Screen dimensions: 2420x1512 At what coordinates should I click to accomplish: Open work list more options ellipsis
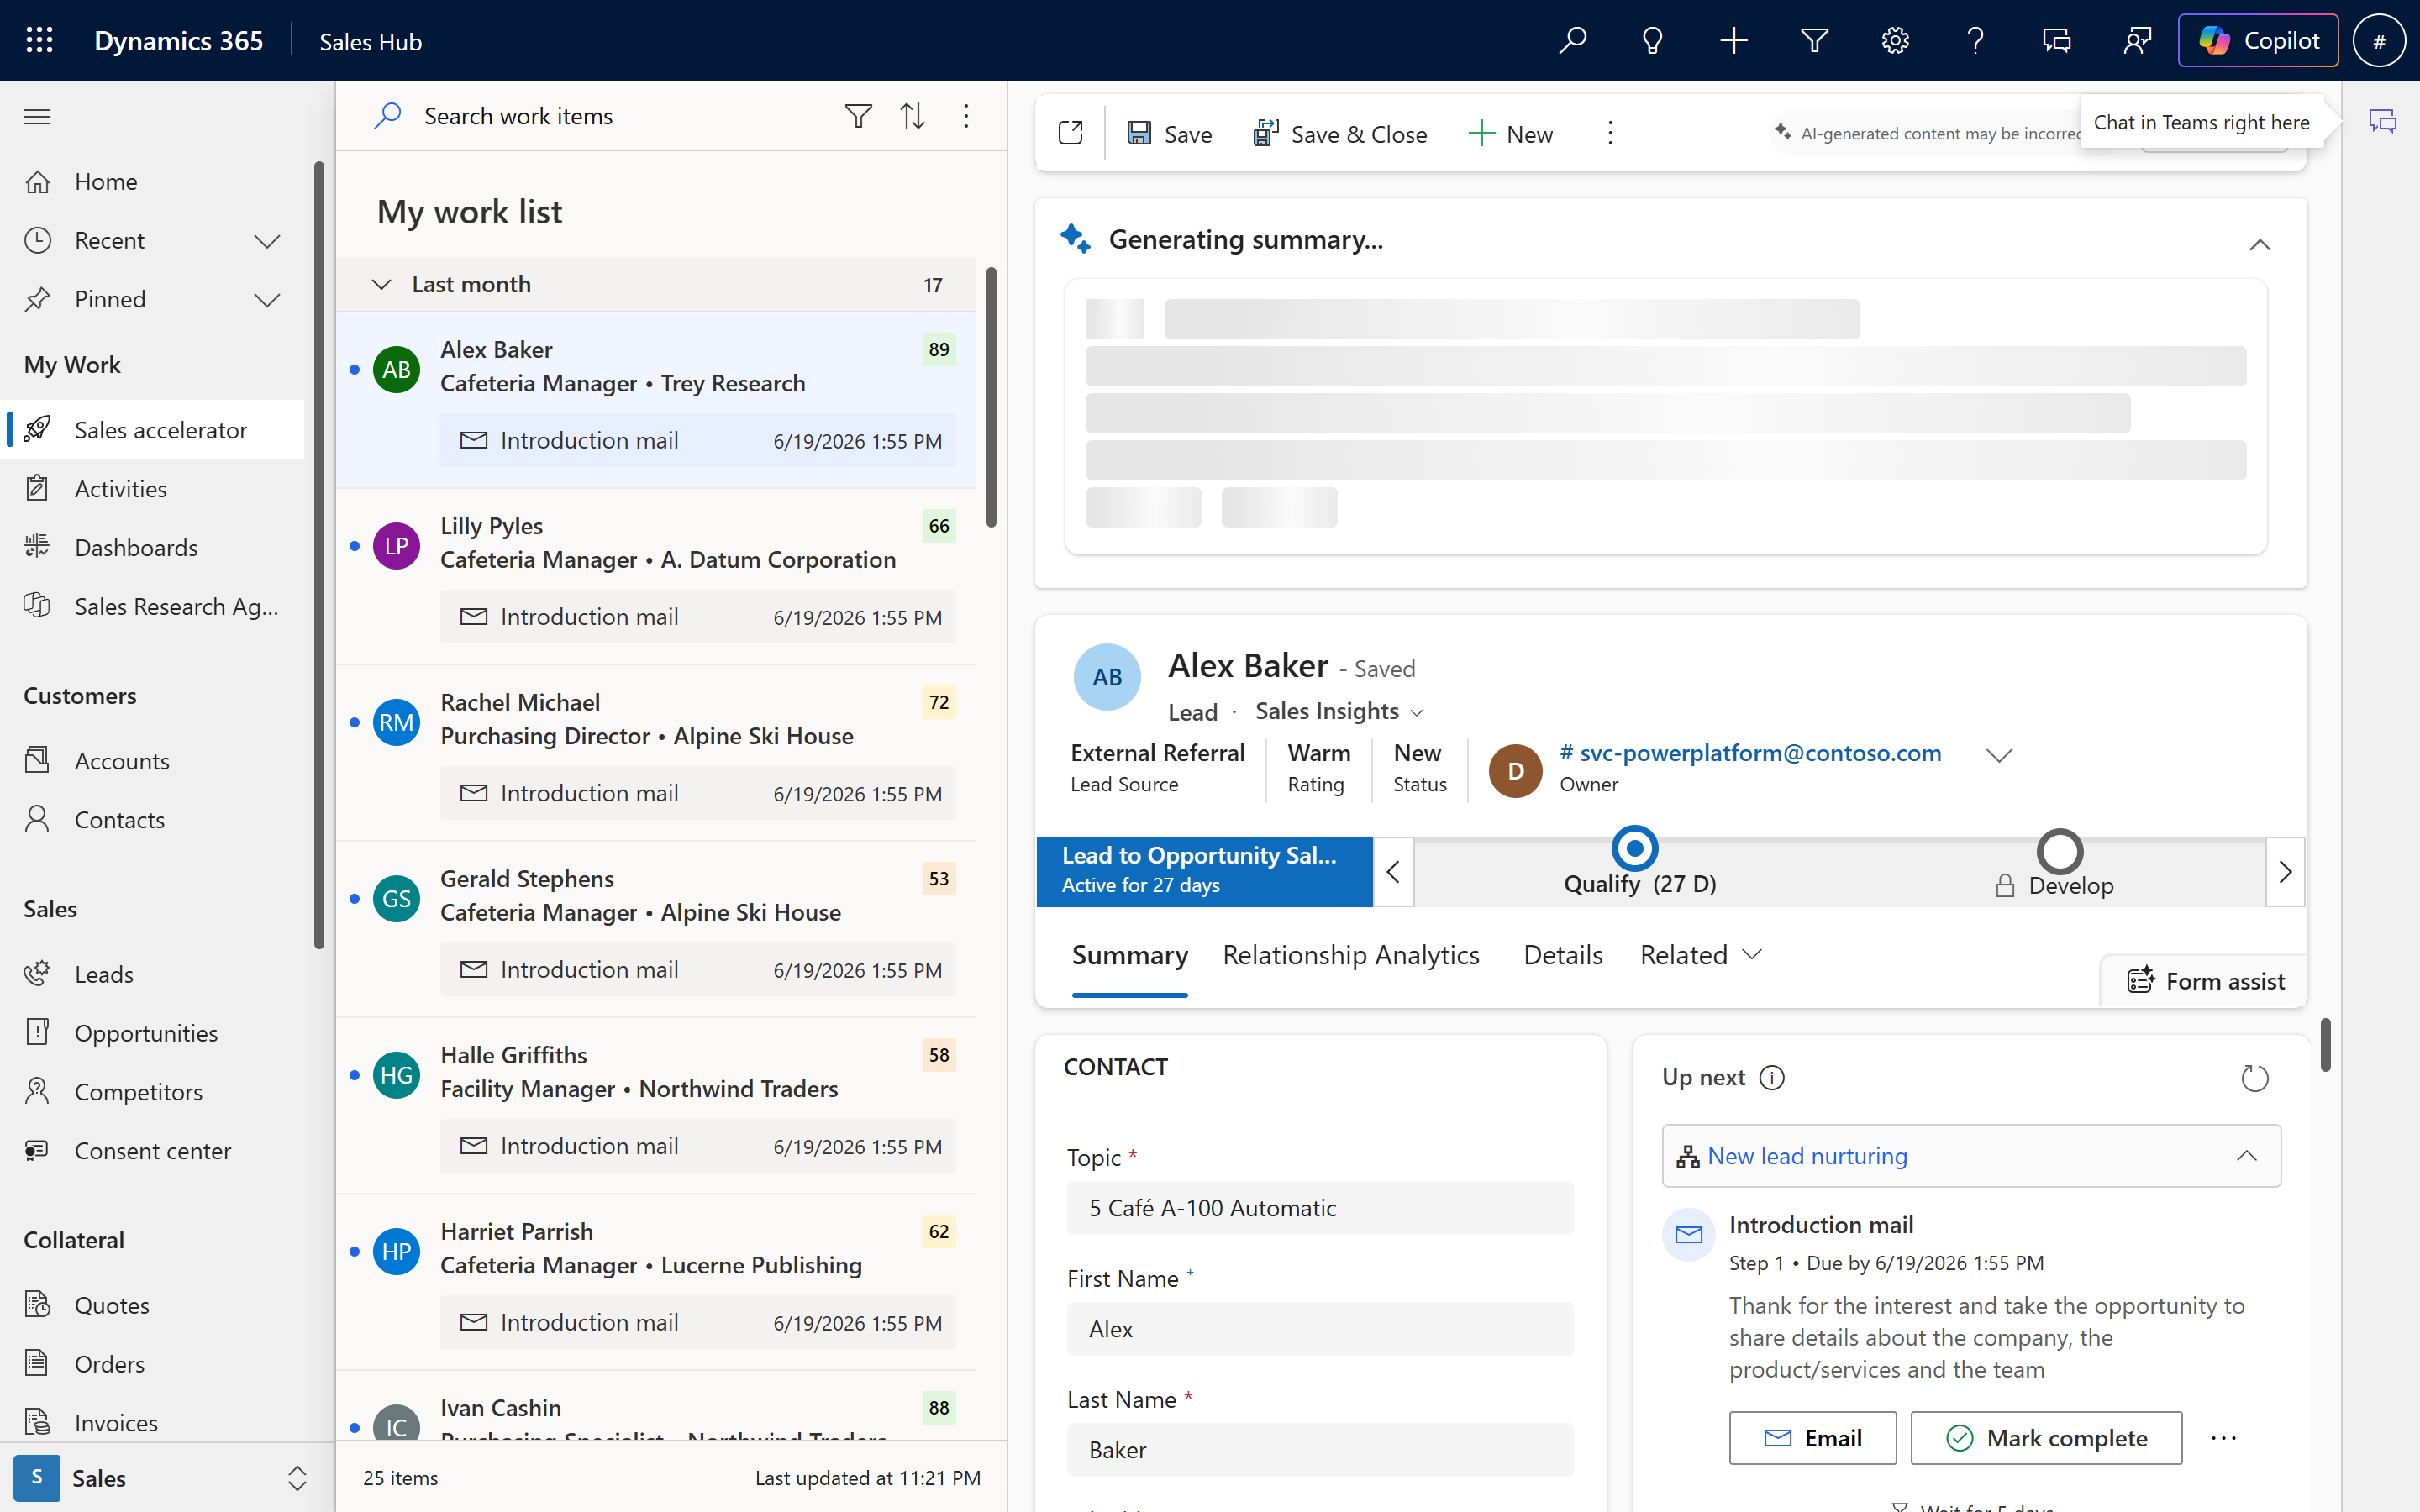pyautogui.click(x=966, y=116)
